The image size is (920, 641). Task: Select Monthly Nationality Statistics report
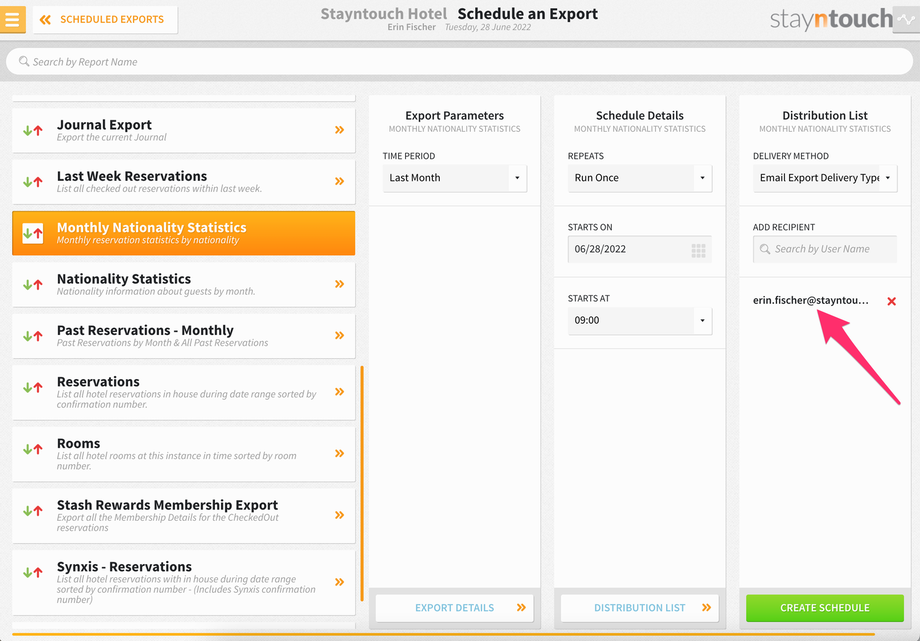[184, 233]
